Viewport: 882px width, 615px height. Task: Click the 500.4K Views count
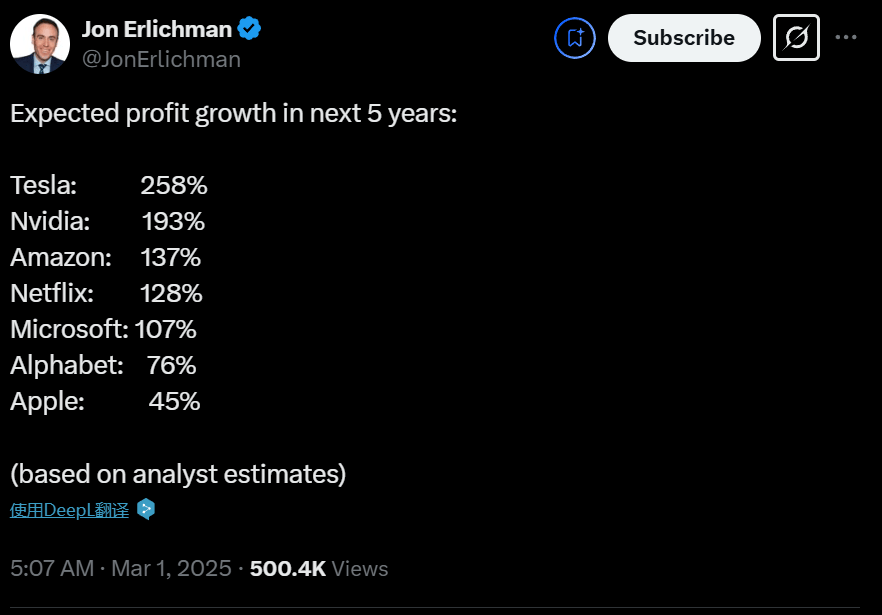click(318, 568)
